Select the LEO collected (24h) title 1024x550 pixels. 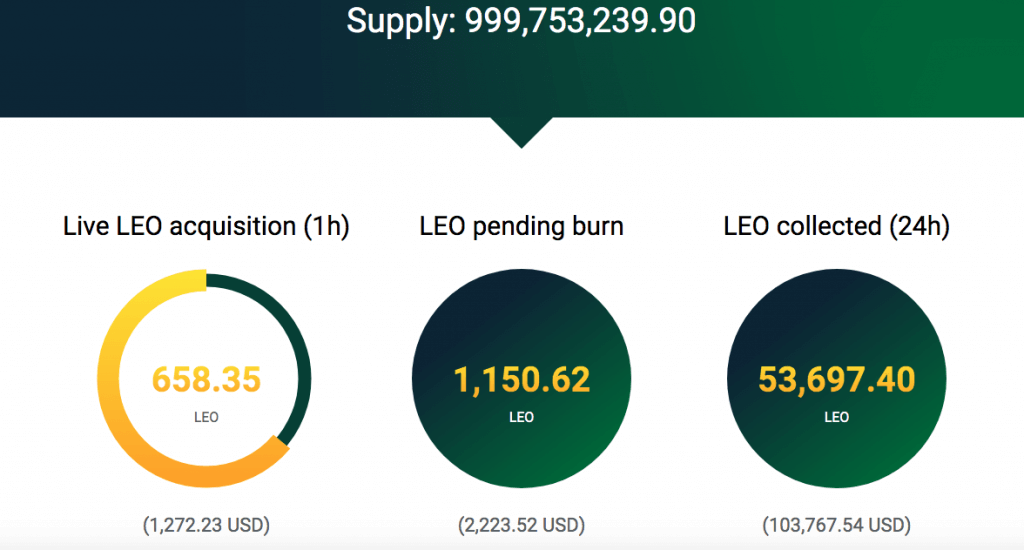pos(837,227)
